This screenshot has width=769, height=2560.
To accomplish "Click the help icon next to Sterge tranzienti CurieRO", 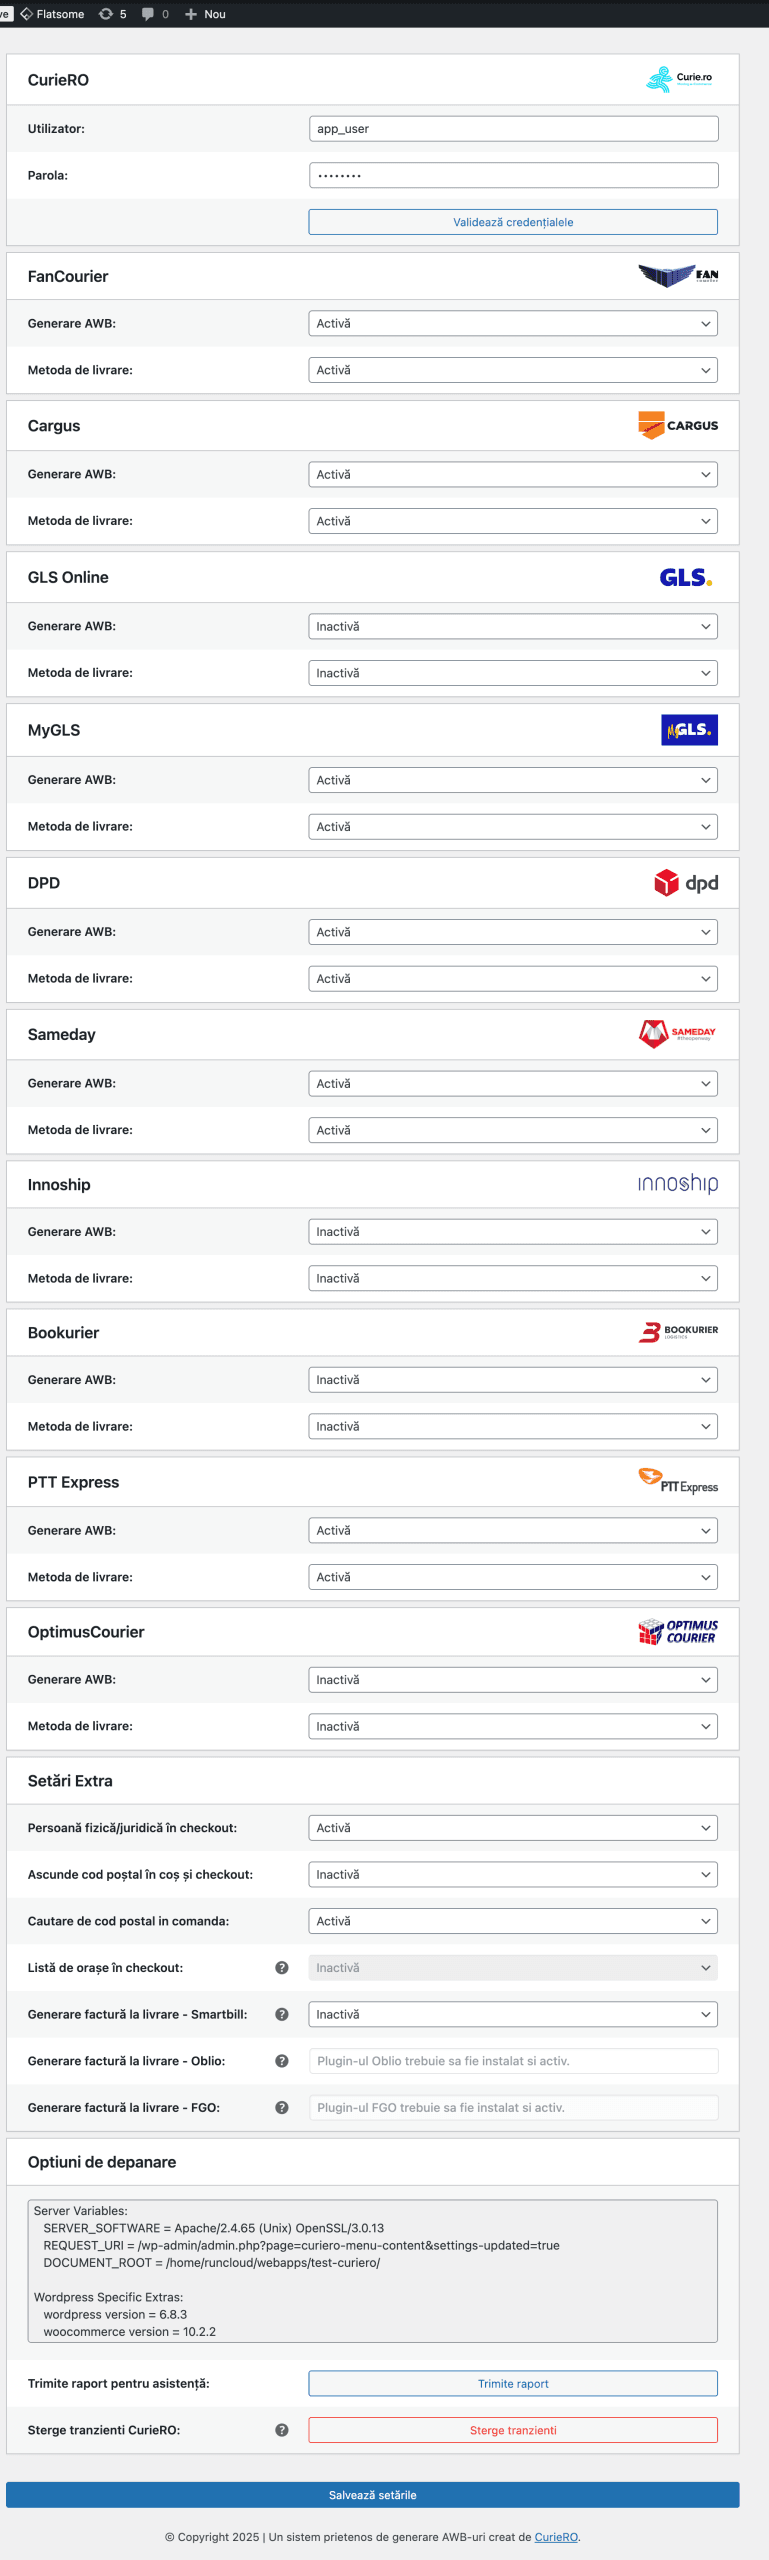I will (282, 2429).
